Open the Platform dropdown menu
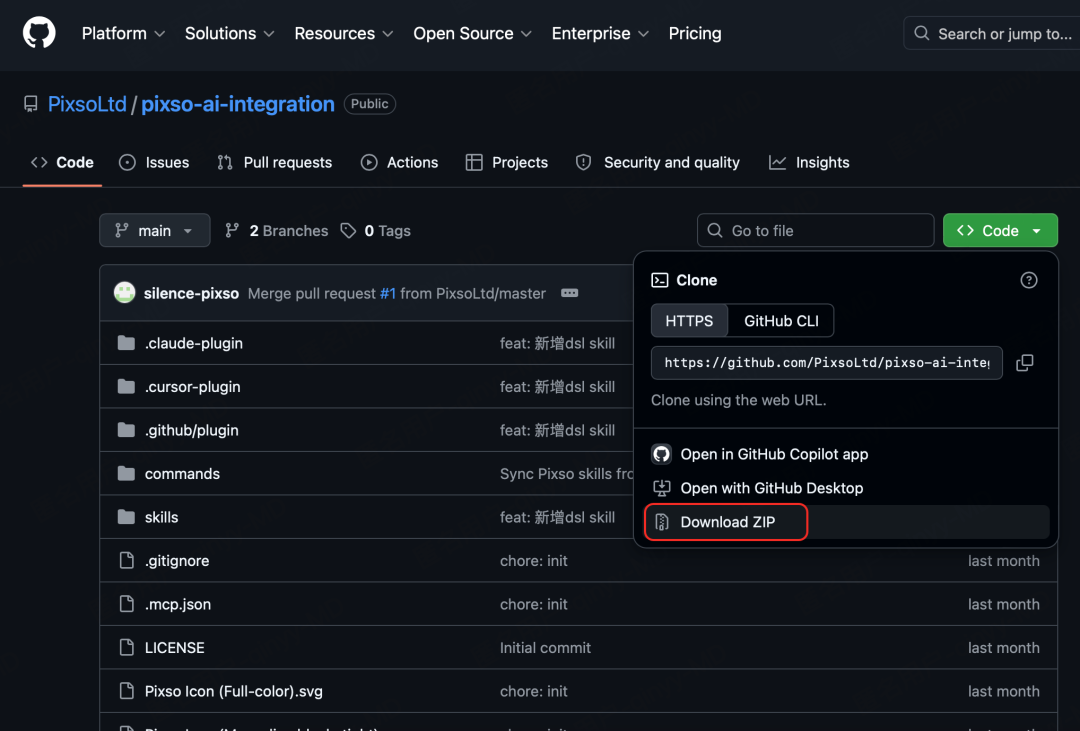This screenshot has height=731, width=1080. coord(123,33)
